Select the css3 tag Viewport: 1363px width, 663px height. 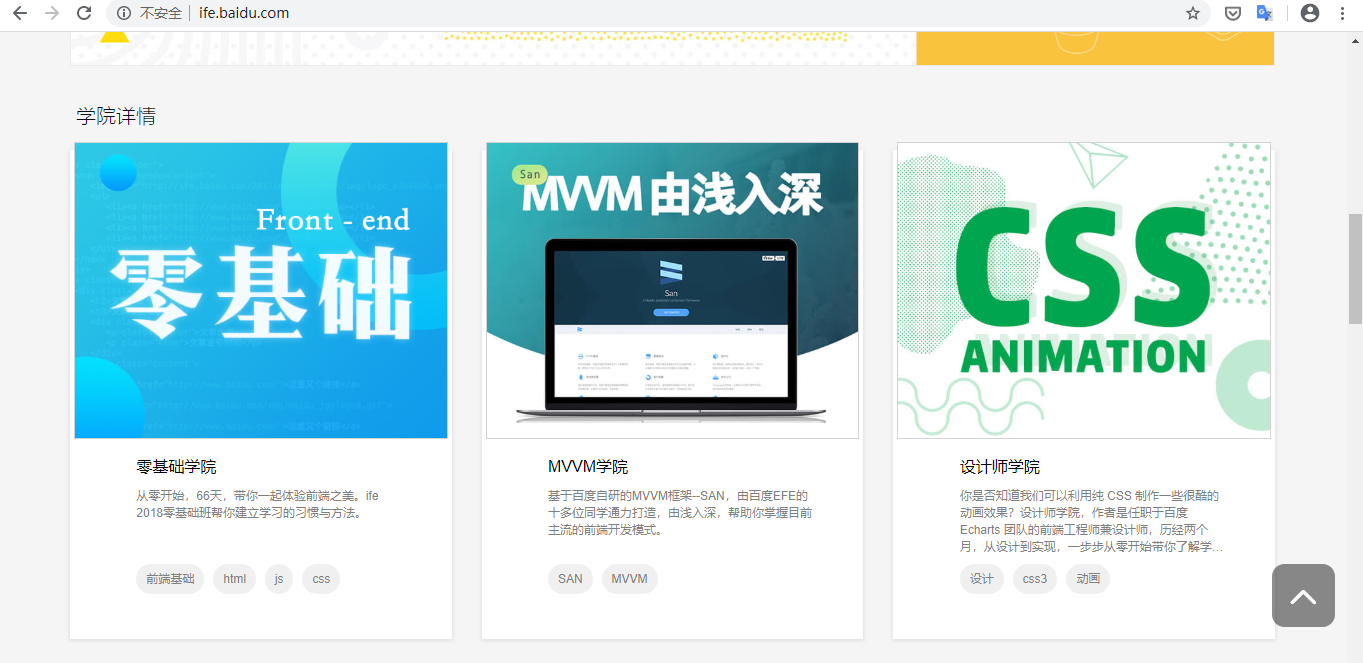pyautogui.click(x=1035, y=579)
